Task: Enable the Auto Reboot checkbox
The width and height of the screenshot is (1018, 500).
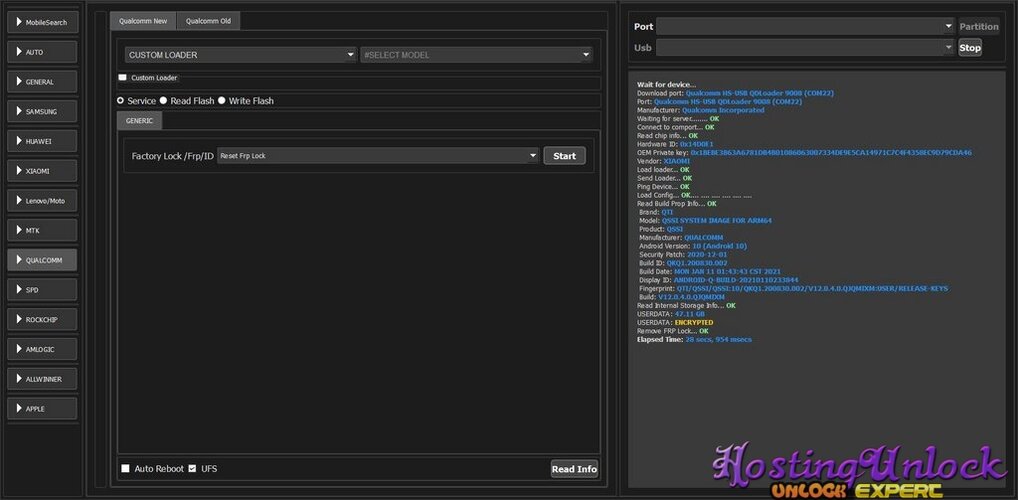Action: point(125,468)
